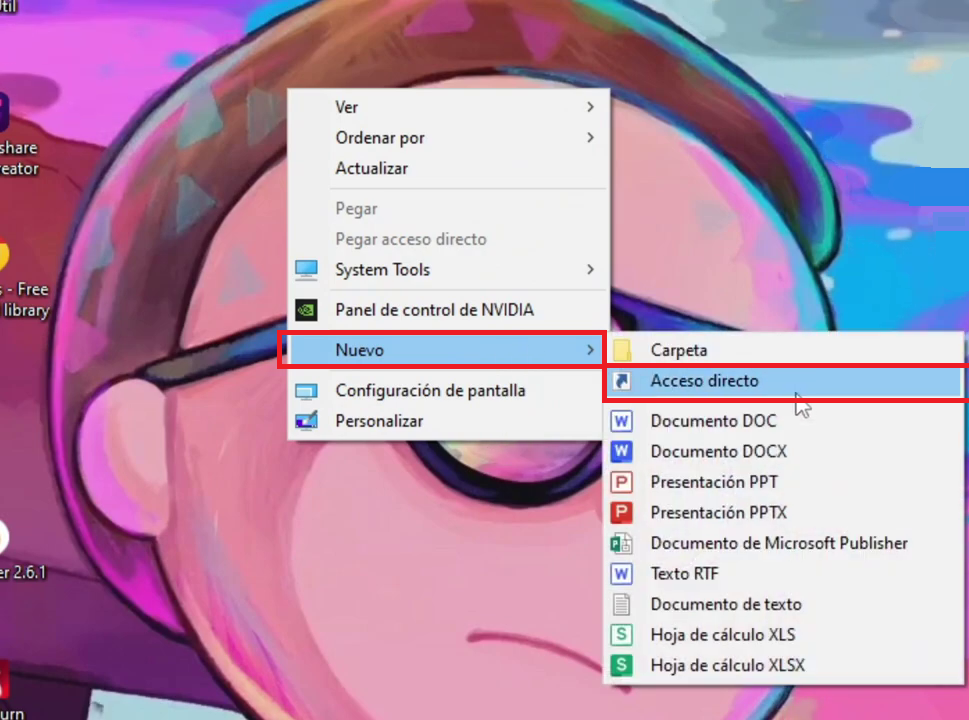The width and height of the screenshot is (969, 720).
Task: Click the yellow Carpeta folder icon
Action: click(x=622, y=350)
